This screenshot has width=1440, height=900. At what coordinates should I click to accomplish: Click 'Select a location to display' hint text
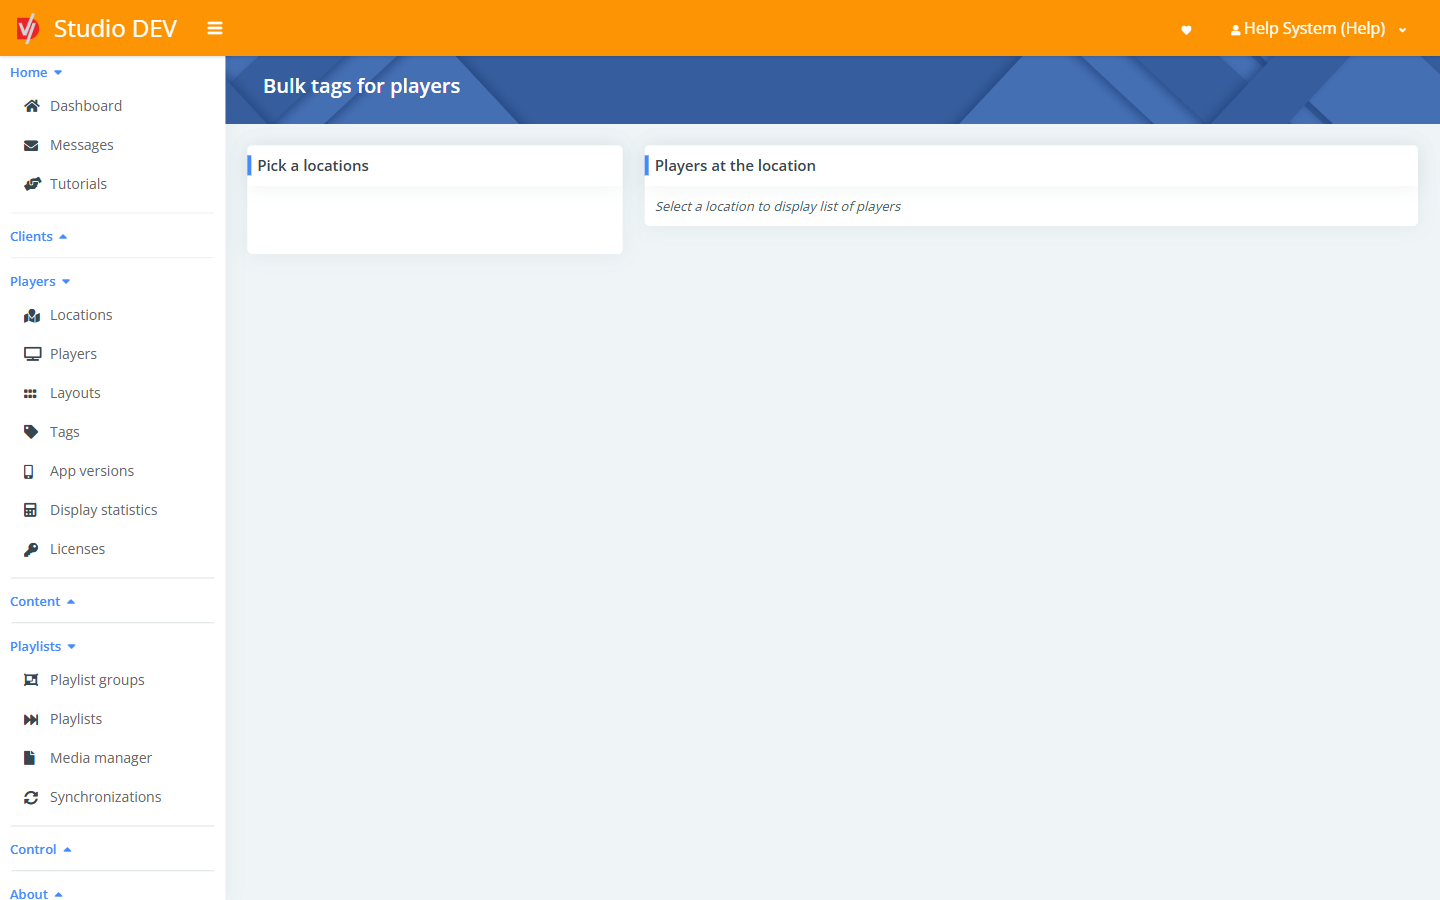[778, 206]
